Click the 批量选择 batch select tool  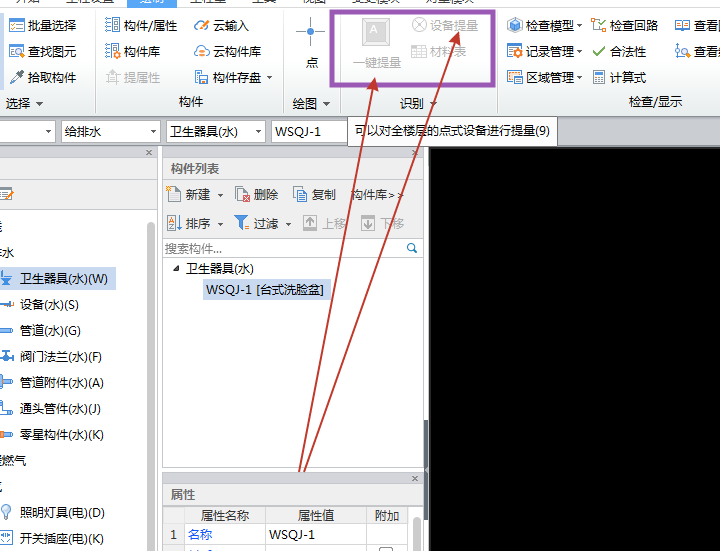42,25
